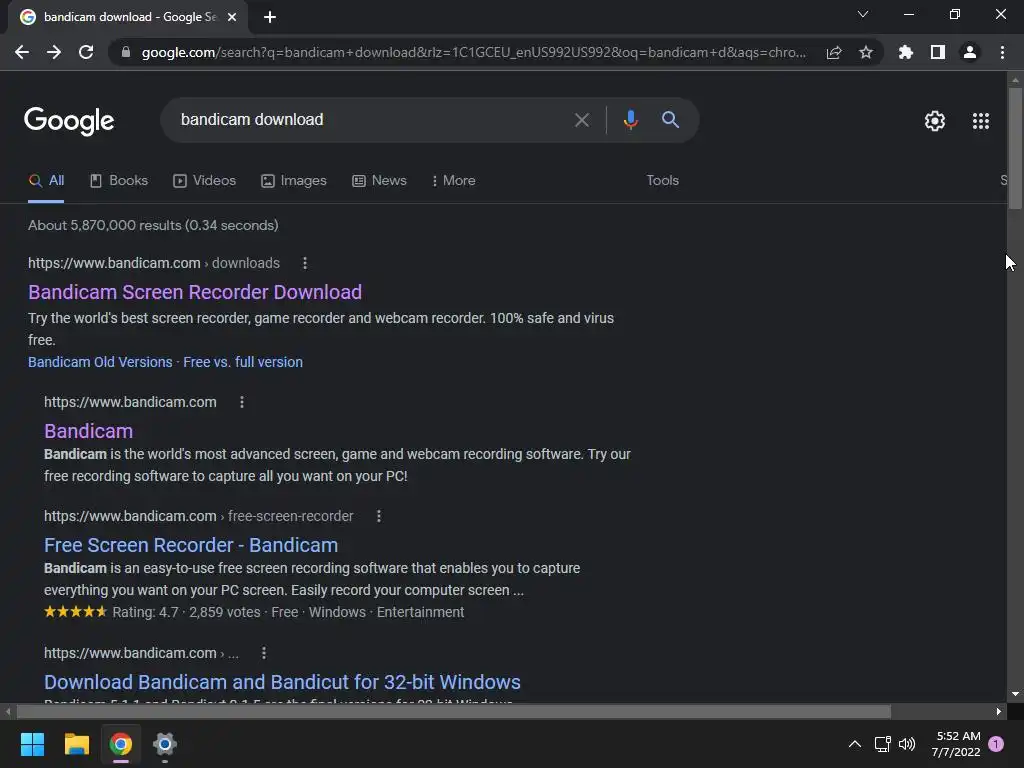The height and width of the screenshot is (768, 1024).
Task: Share this page from address bar
Action: click(834, 52)
